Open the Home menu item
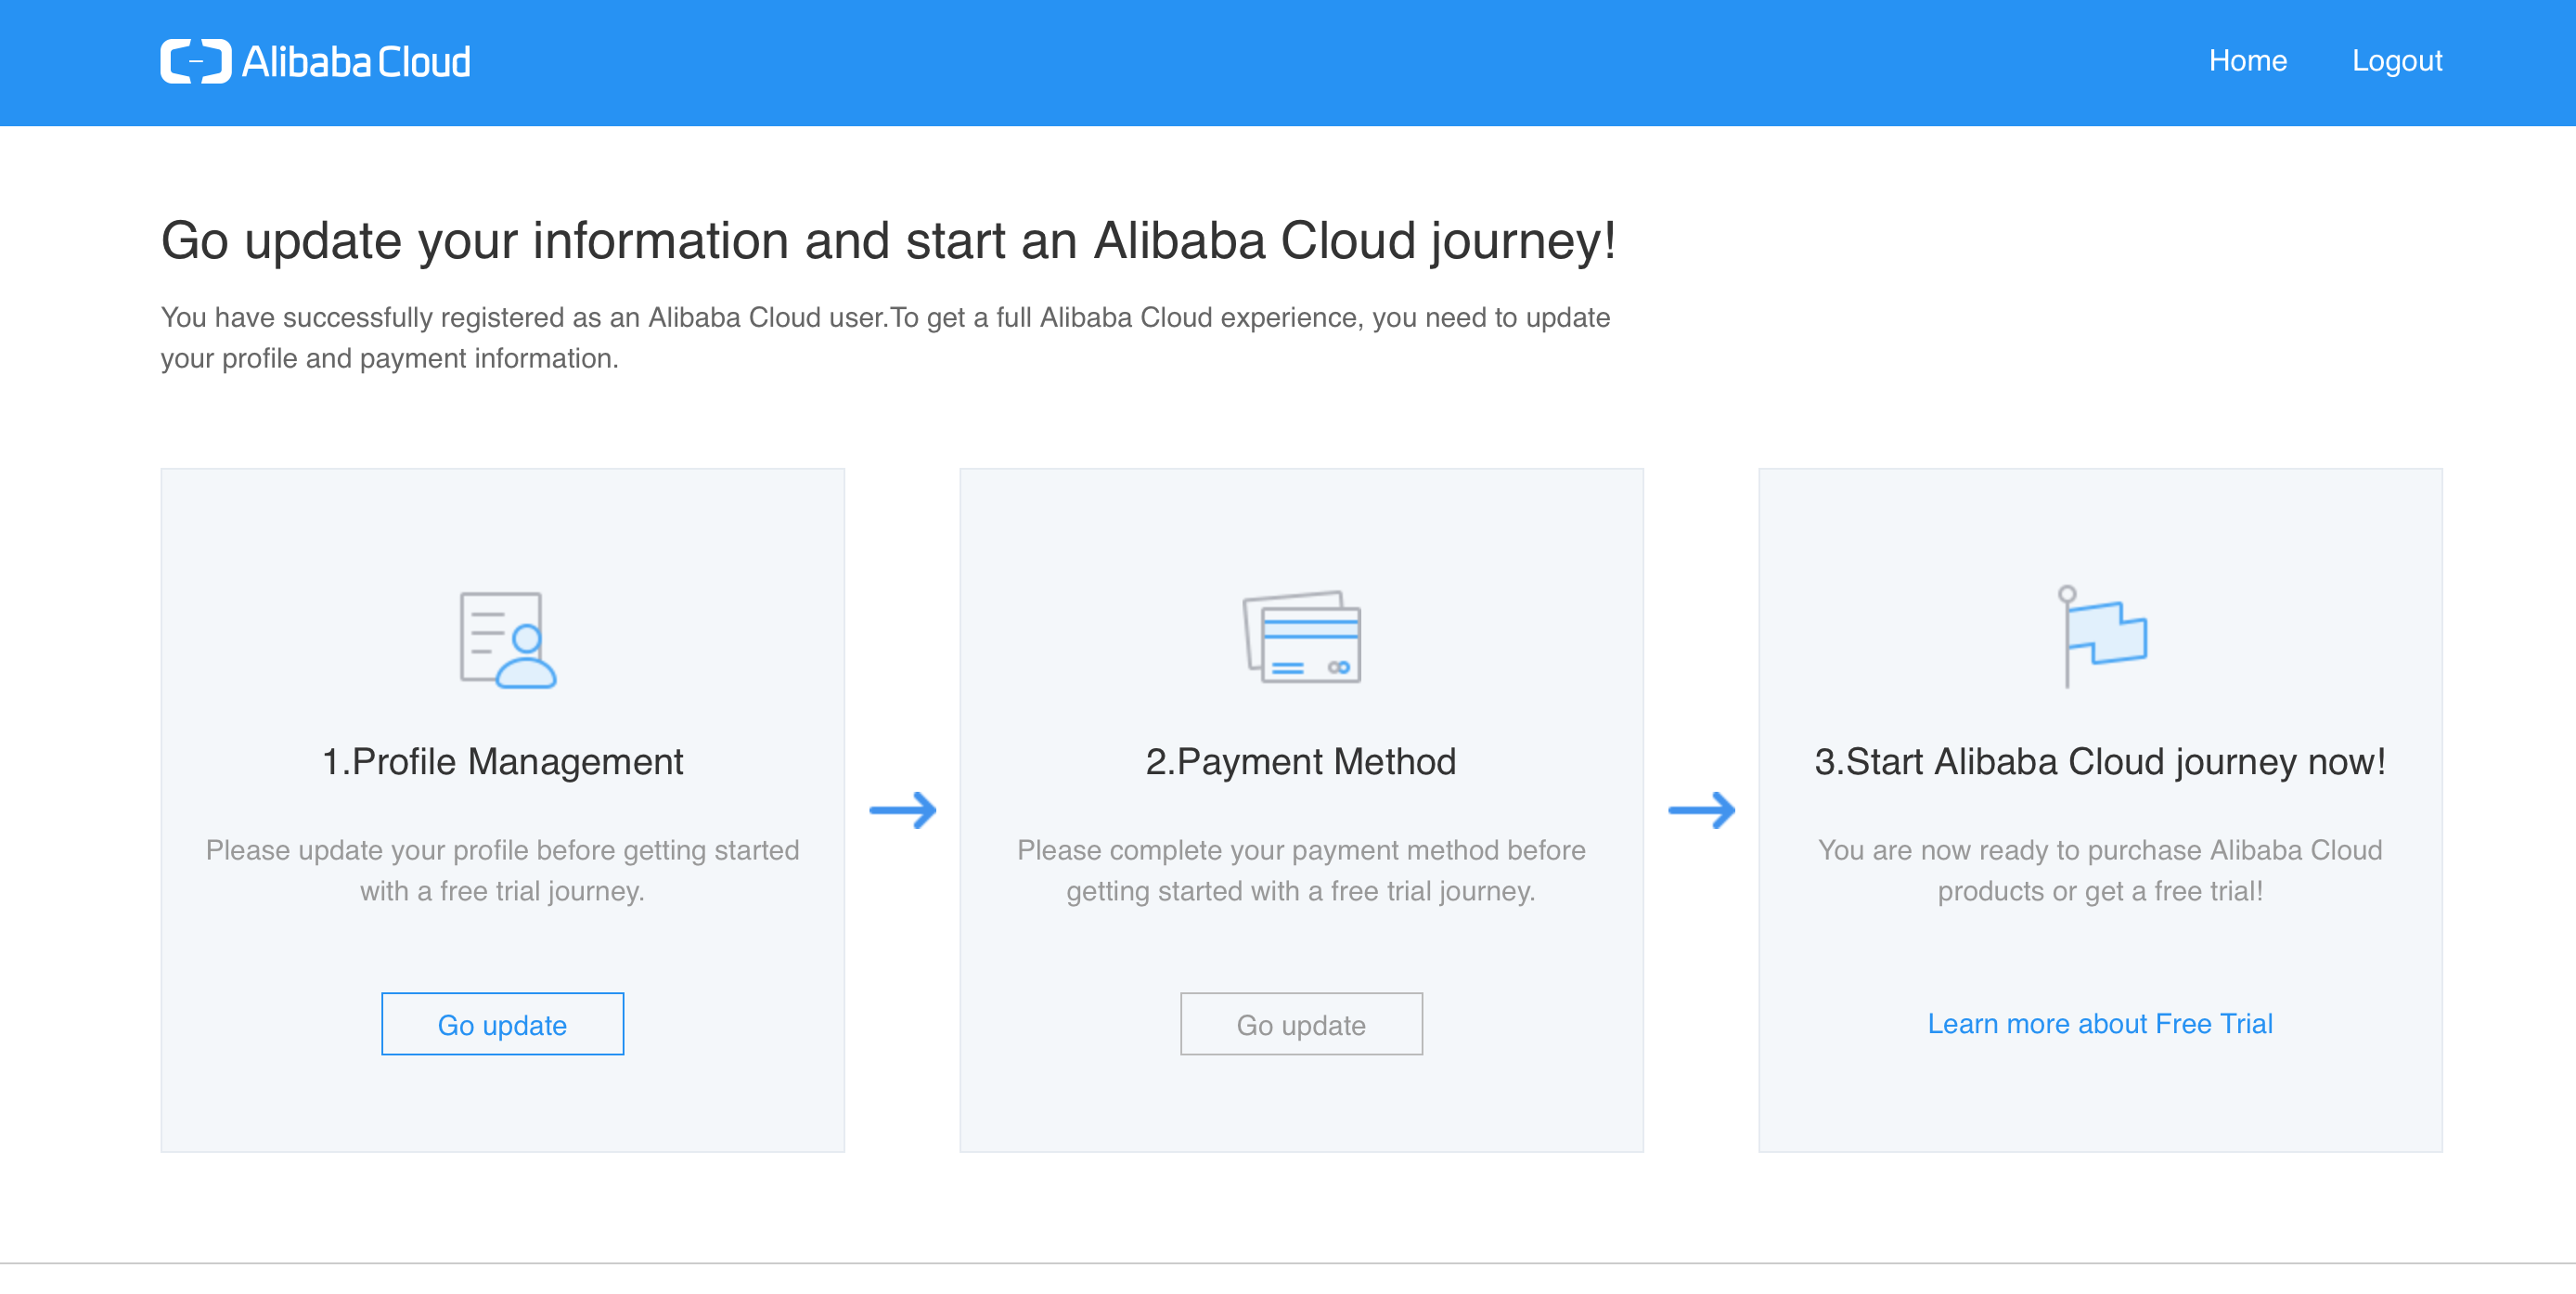Viewport: 2576px width, 1294px height. pos(2247,61)
